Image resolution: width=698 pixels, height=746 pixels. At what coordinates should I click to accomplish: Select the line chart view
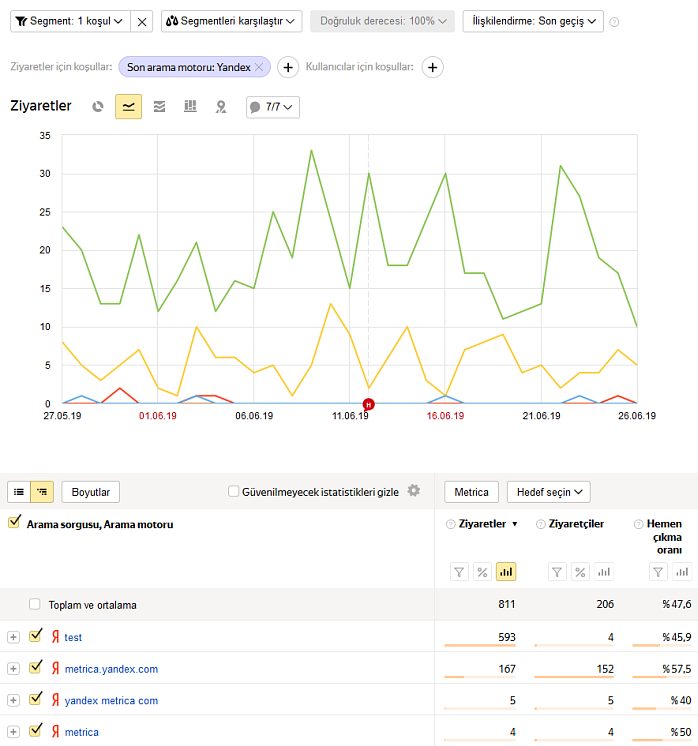click(x=128, y=107)
